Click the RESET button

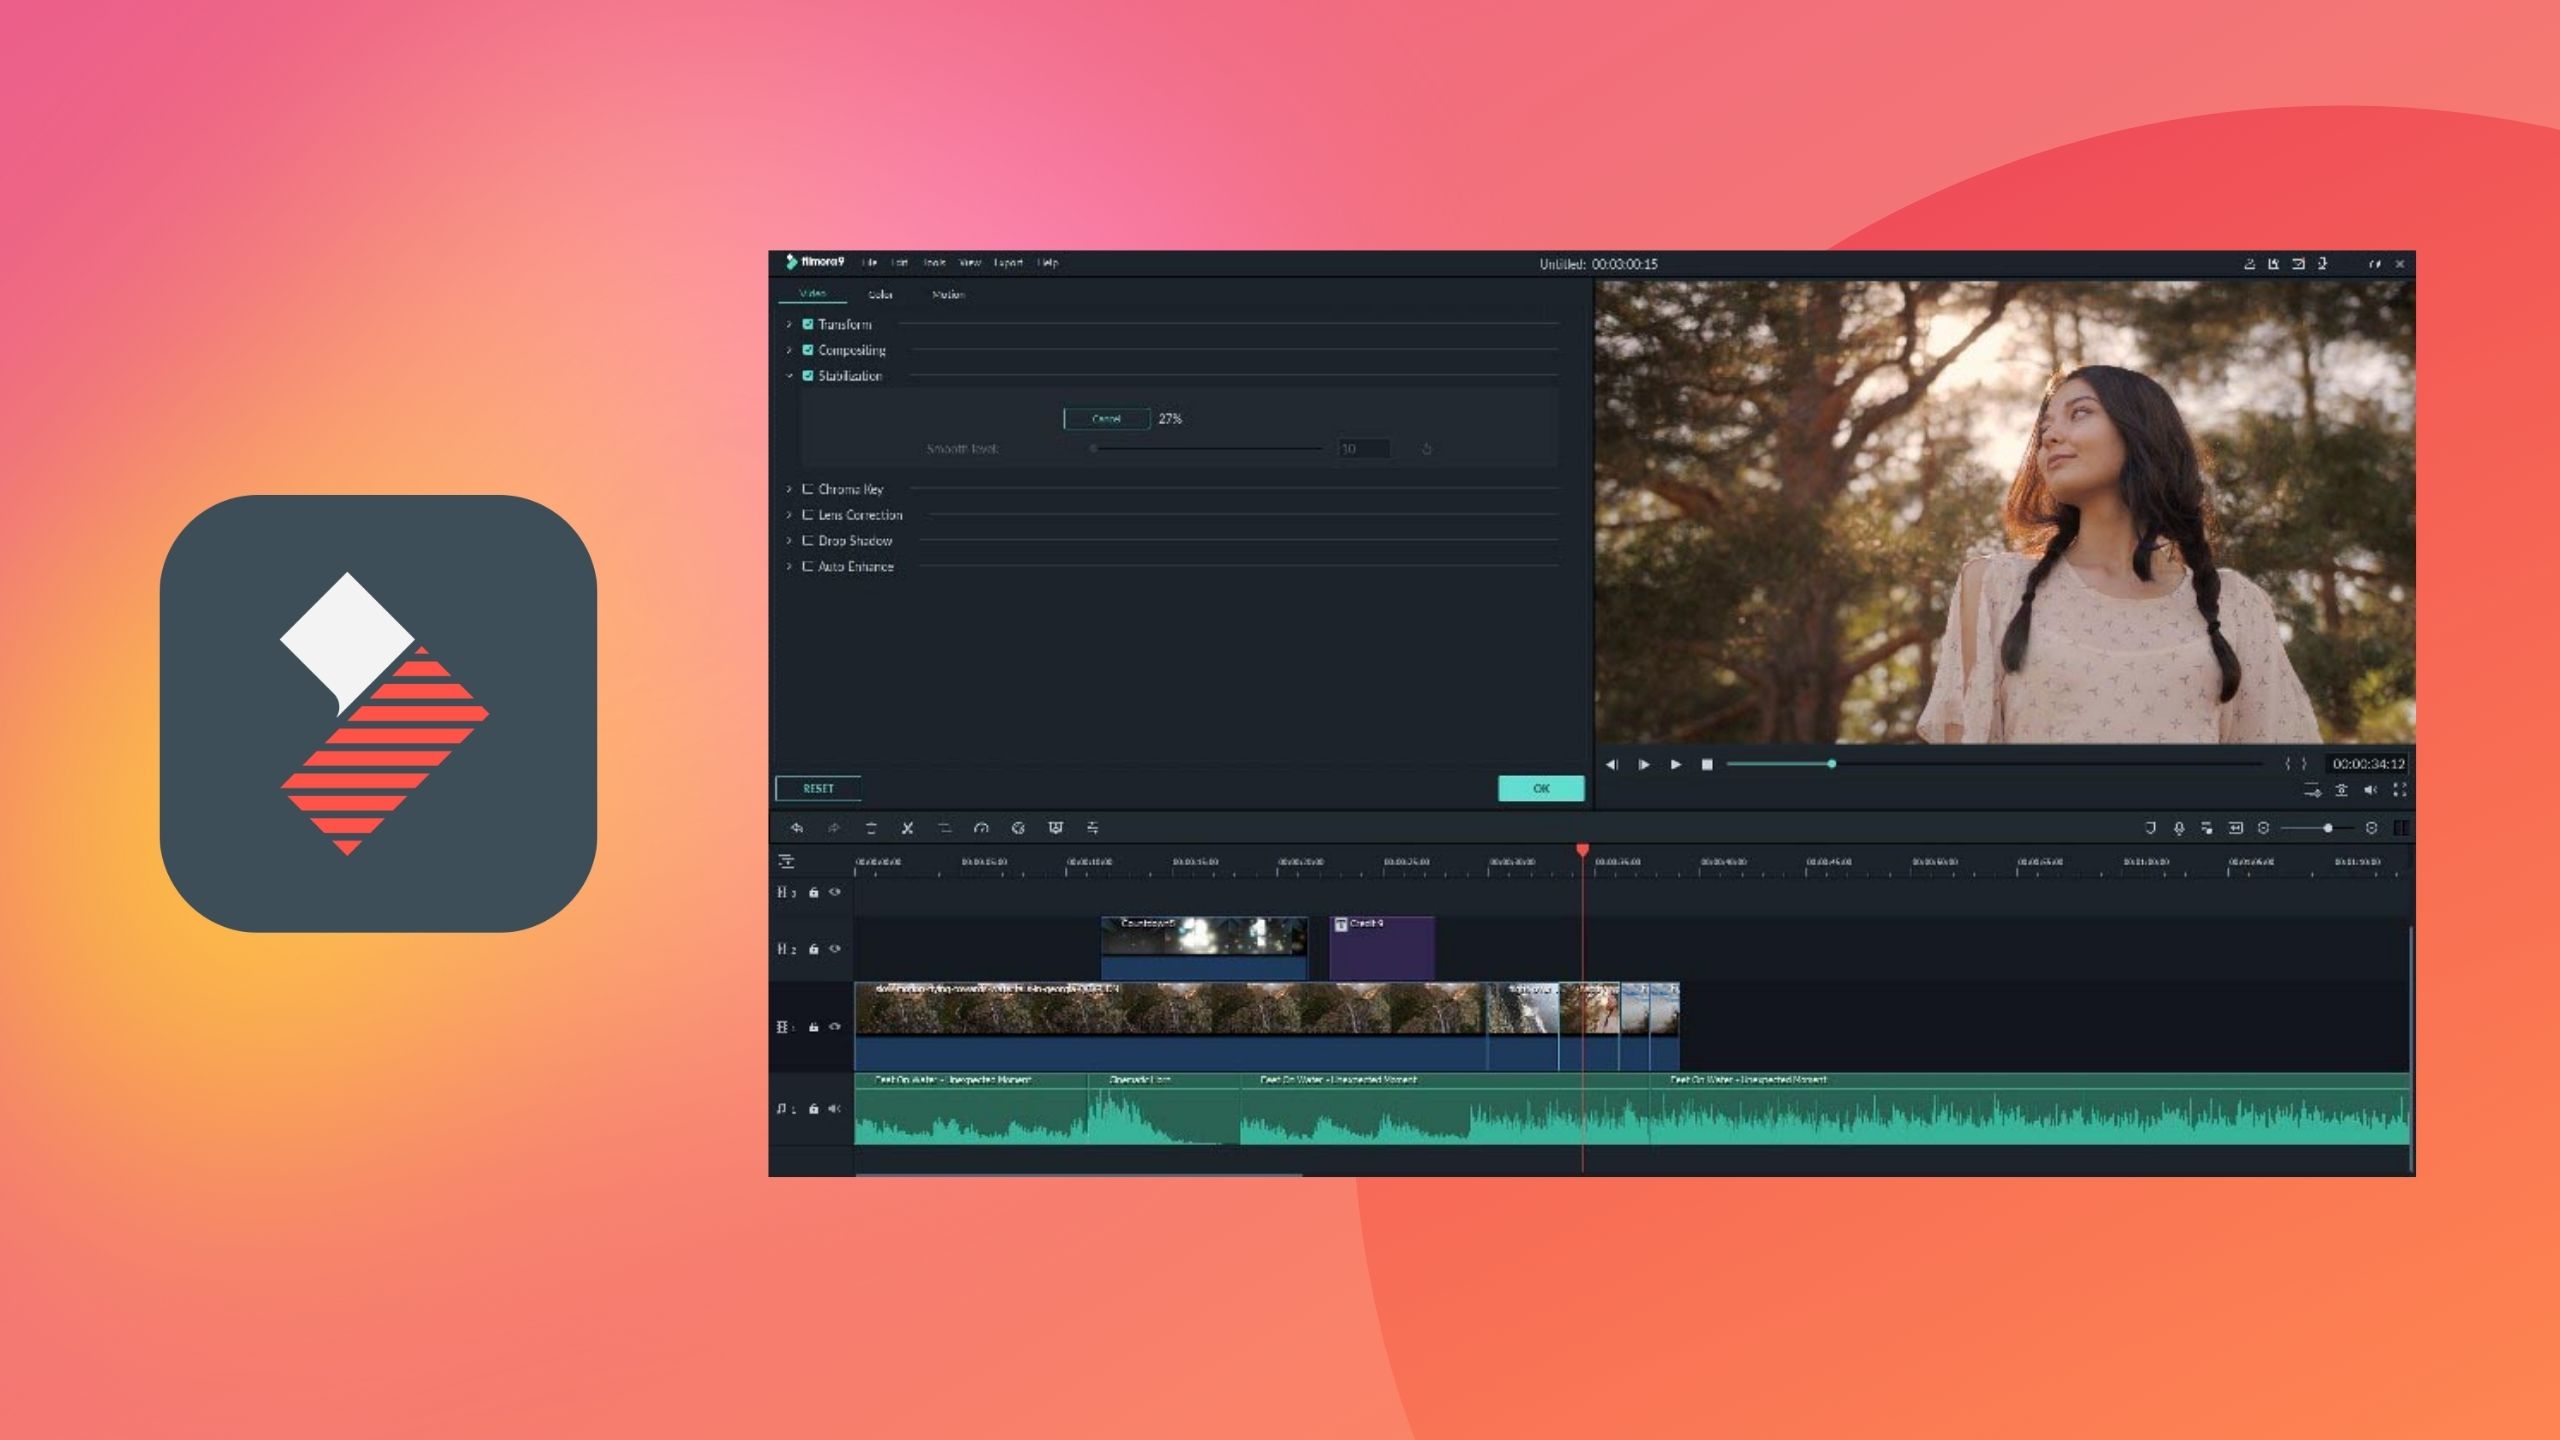(x=818, y=789)
